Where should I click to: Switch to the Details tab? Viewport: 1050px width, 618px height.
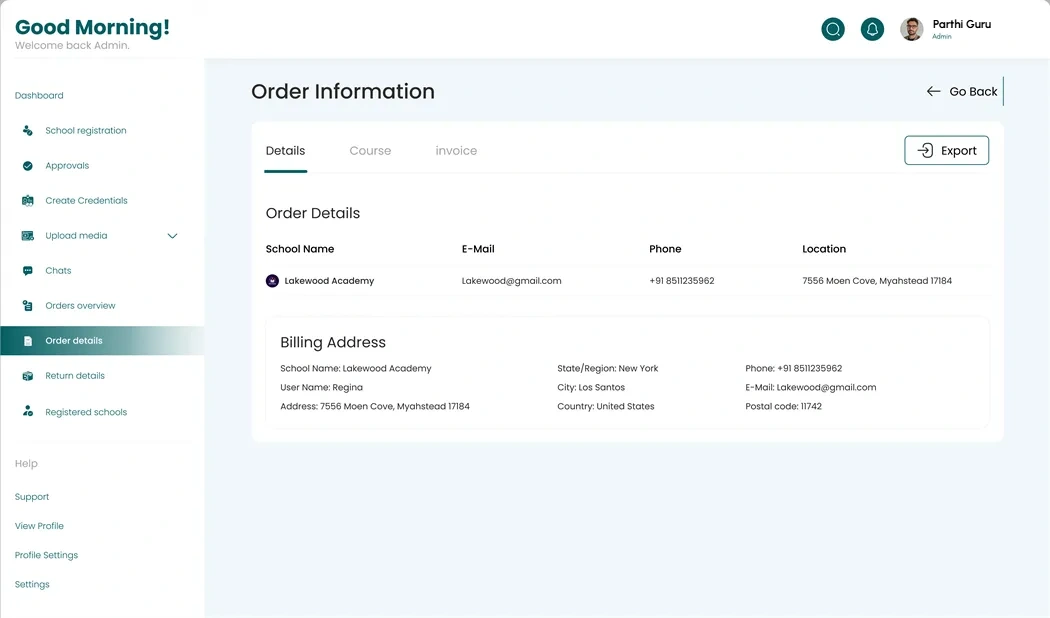[x=285, y=151]
